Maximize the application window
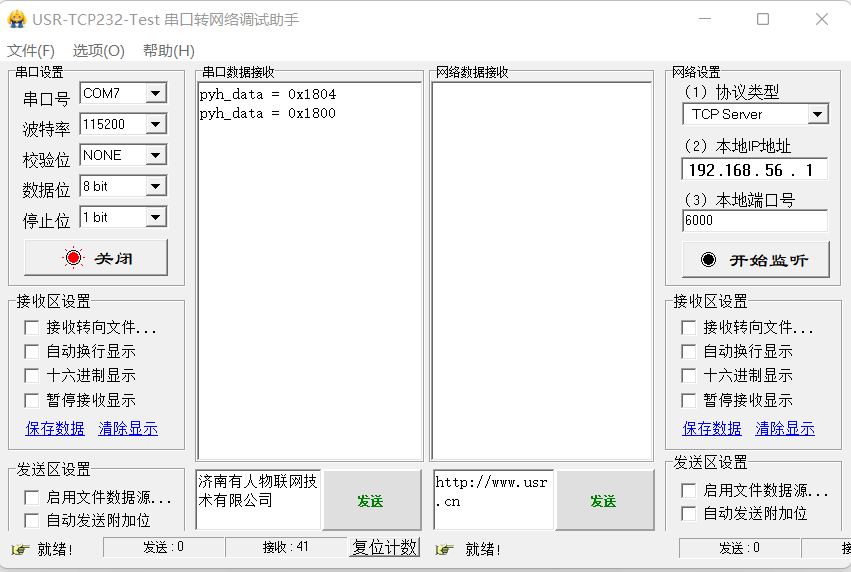Image resolution: width=851 pixels, height=572 pixels. point(763,19)
